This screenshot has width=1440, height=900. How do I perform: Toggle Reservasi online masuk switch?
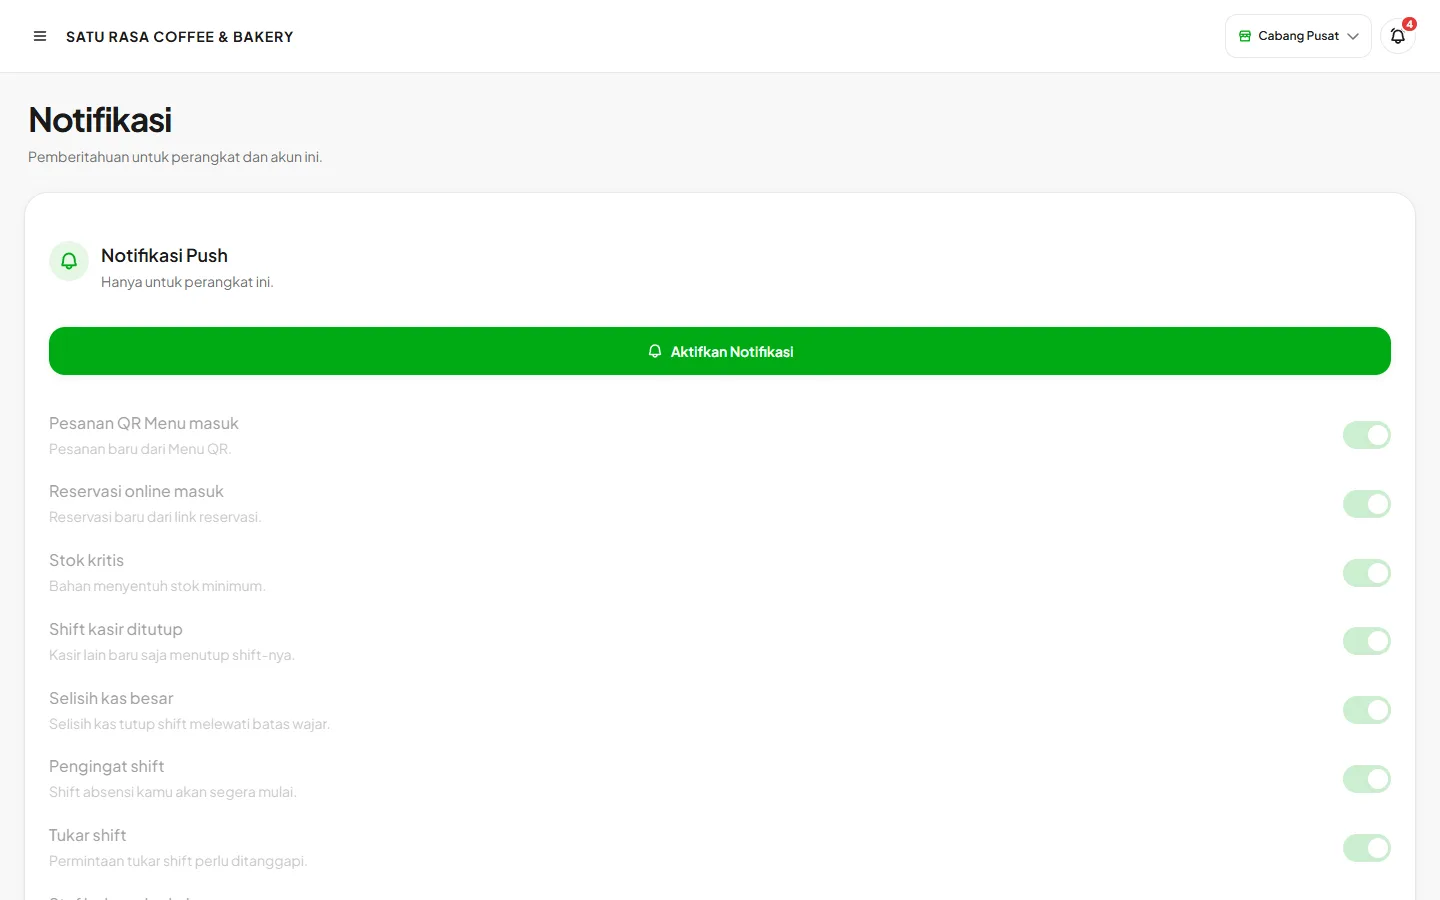coord(1367,504)
